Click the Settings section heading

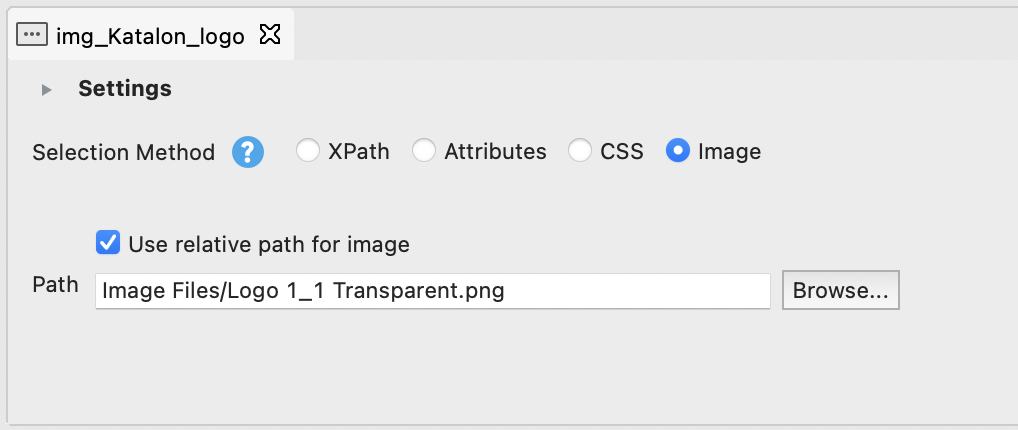point(125,89)
